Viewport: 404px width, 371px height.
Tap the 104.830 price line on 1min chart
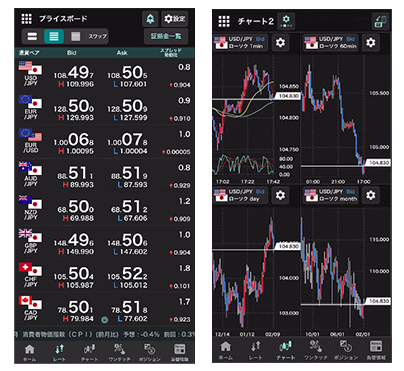289,96
